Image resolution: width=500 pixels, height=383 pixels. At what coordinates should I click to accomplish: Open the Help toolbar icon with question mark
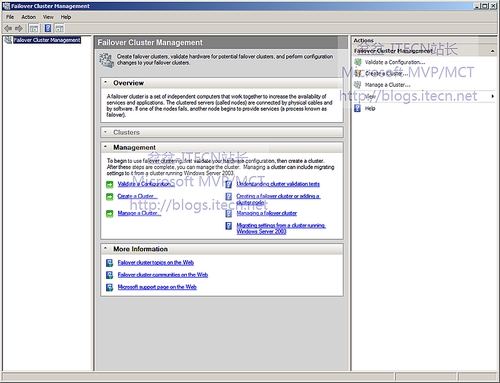(x=48, y=28)
